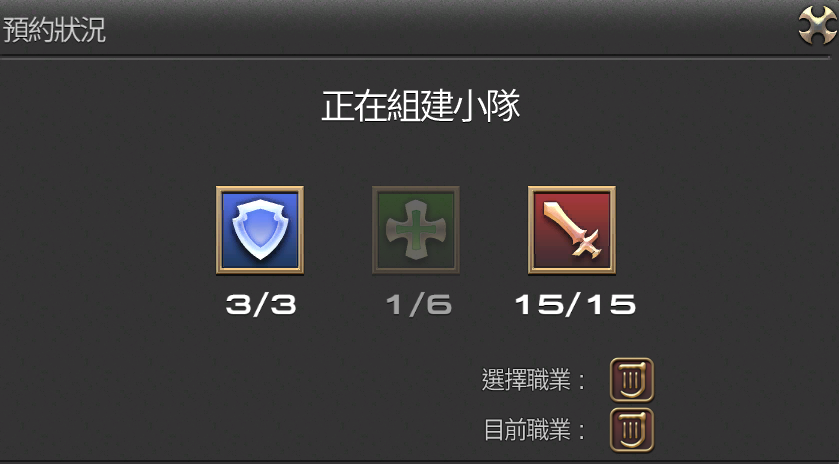Click the 選擇職業 label
The width and height of the screenshot is (839, 464).
click(526, 380)
